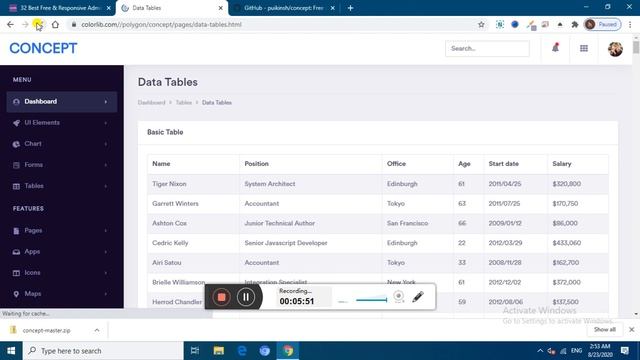This screenshot has width=640, height=360.
Task: Expand the Apps menu chevron
Action: click(106, 252)
